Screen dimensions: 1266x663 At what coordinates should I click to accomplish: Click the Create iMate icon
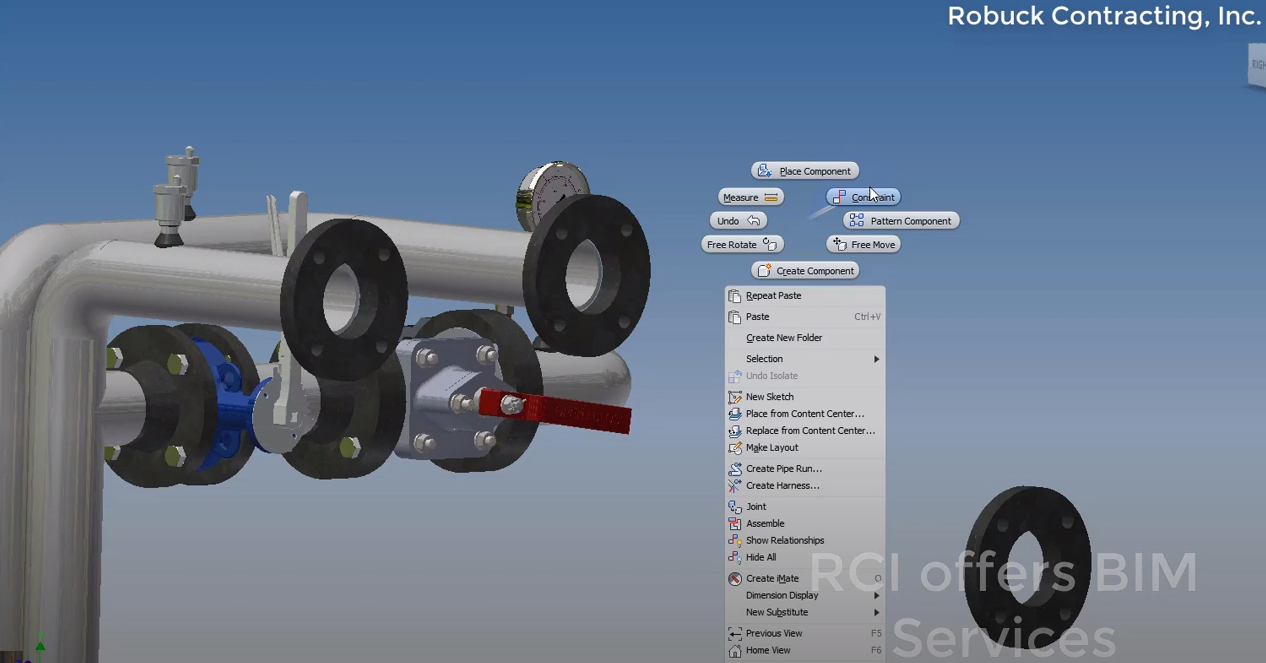tap(735, 579)
